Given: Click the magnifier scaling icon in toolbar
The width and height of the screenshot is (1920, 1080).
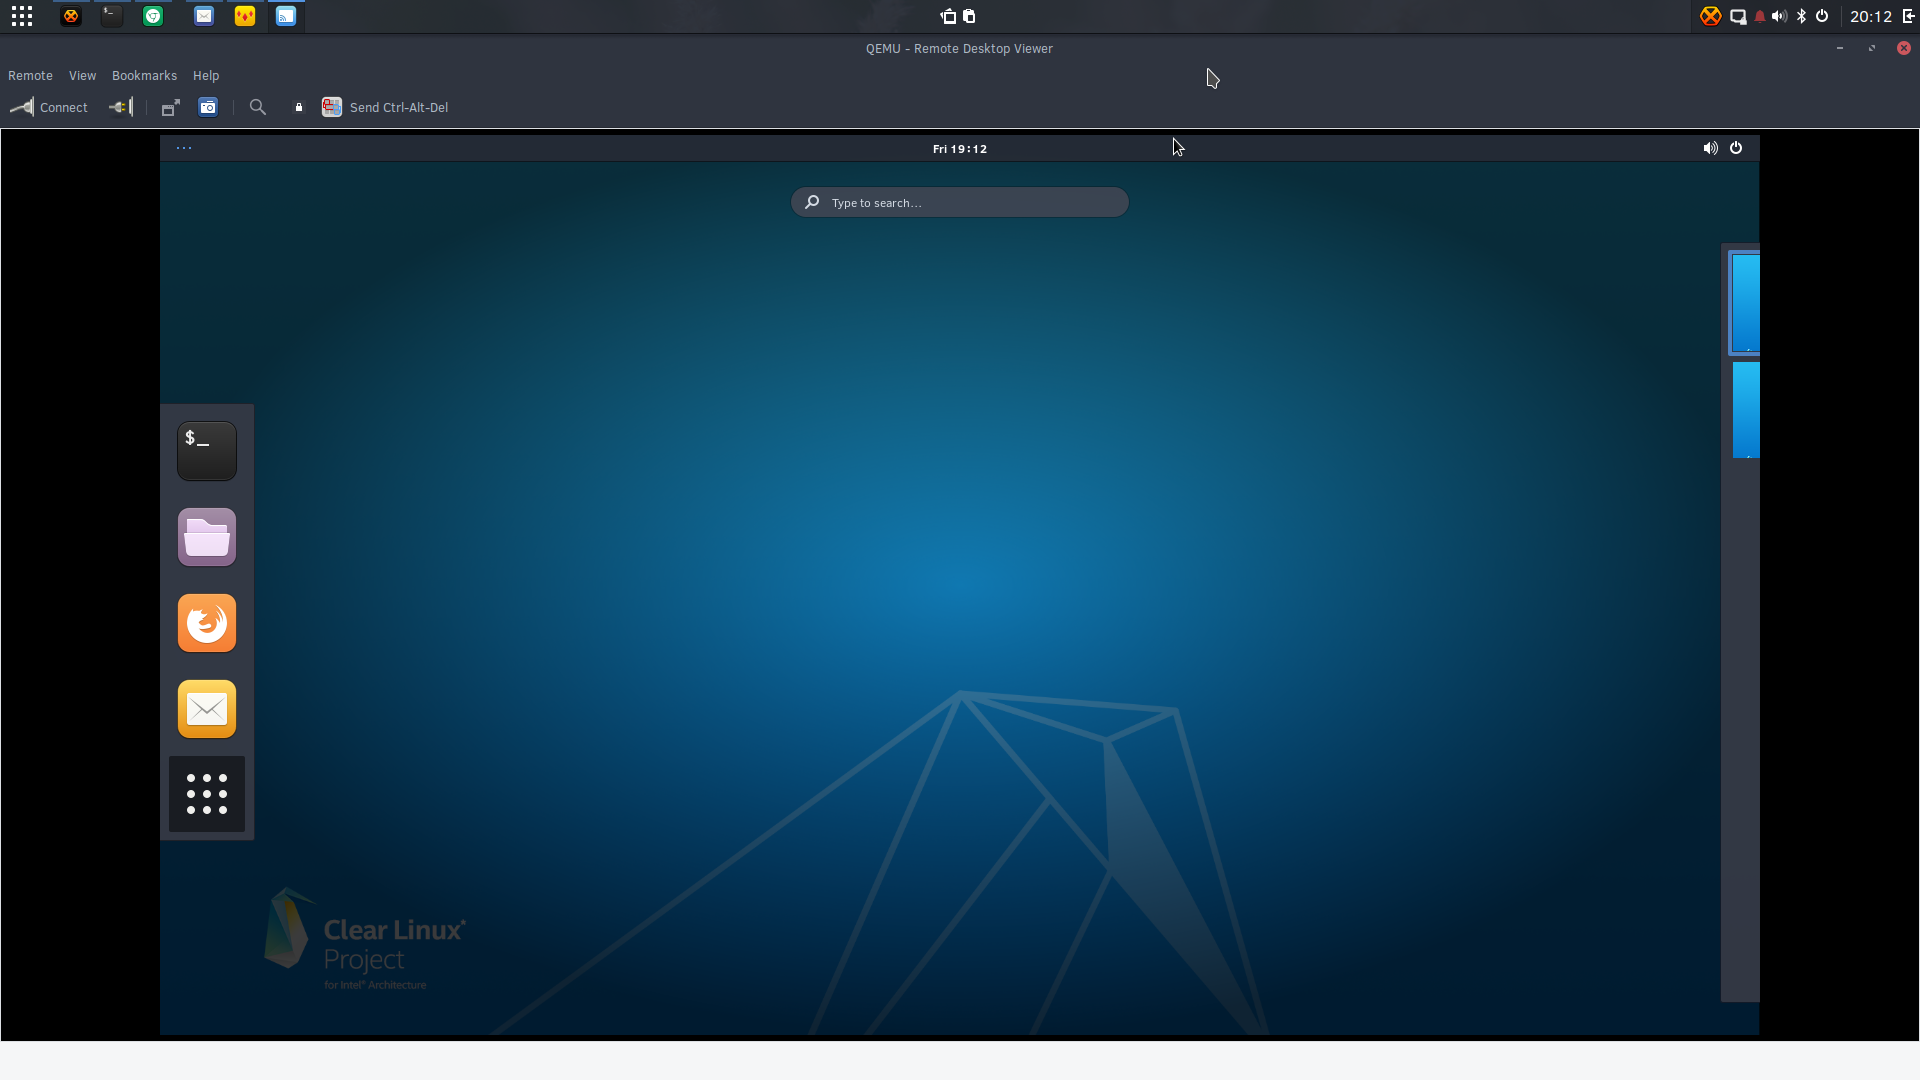Looking at the screenshot, I should pos(258,107).
